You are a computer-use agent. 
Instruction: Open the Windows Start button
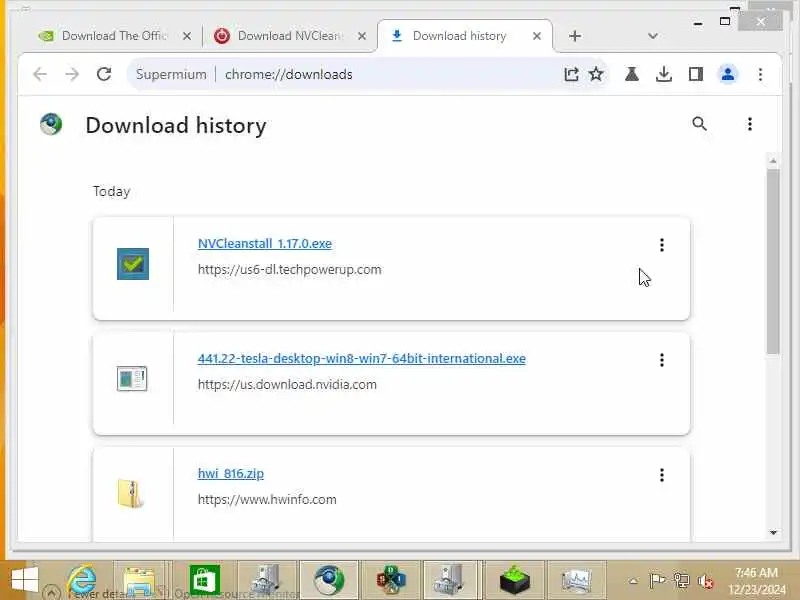[24, 581]
